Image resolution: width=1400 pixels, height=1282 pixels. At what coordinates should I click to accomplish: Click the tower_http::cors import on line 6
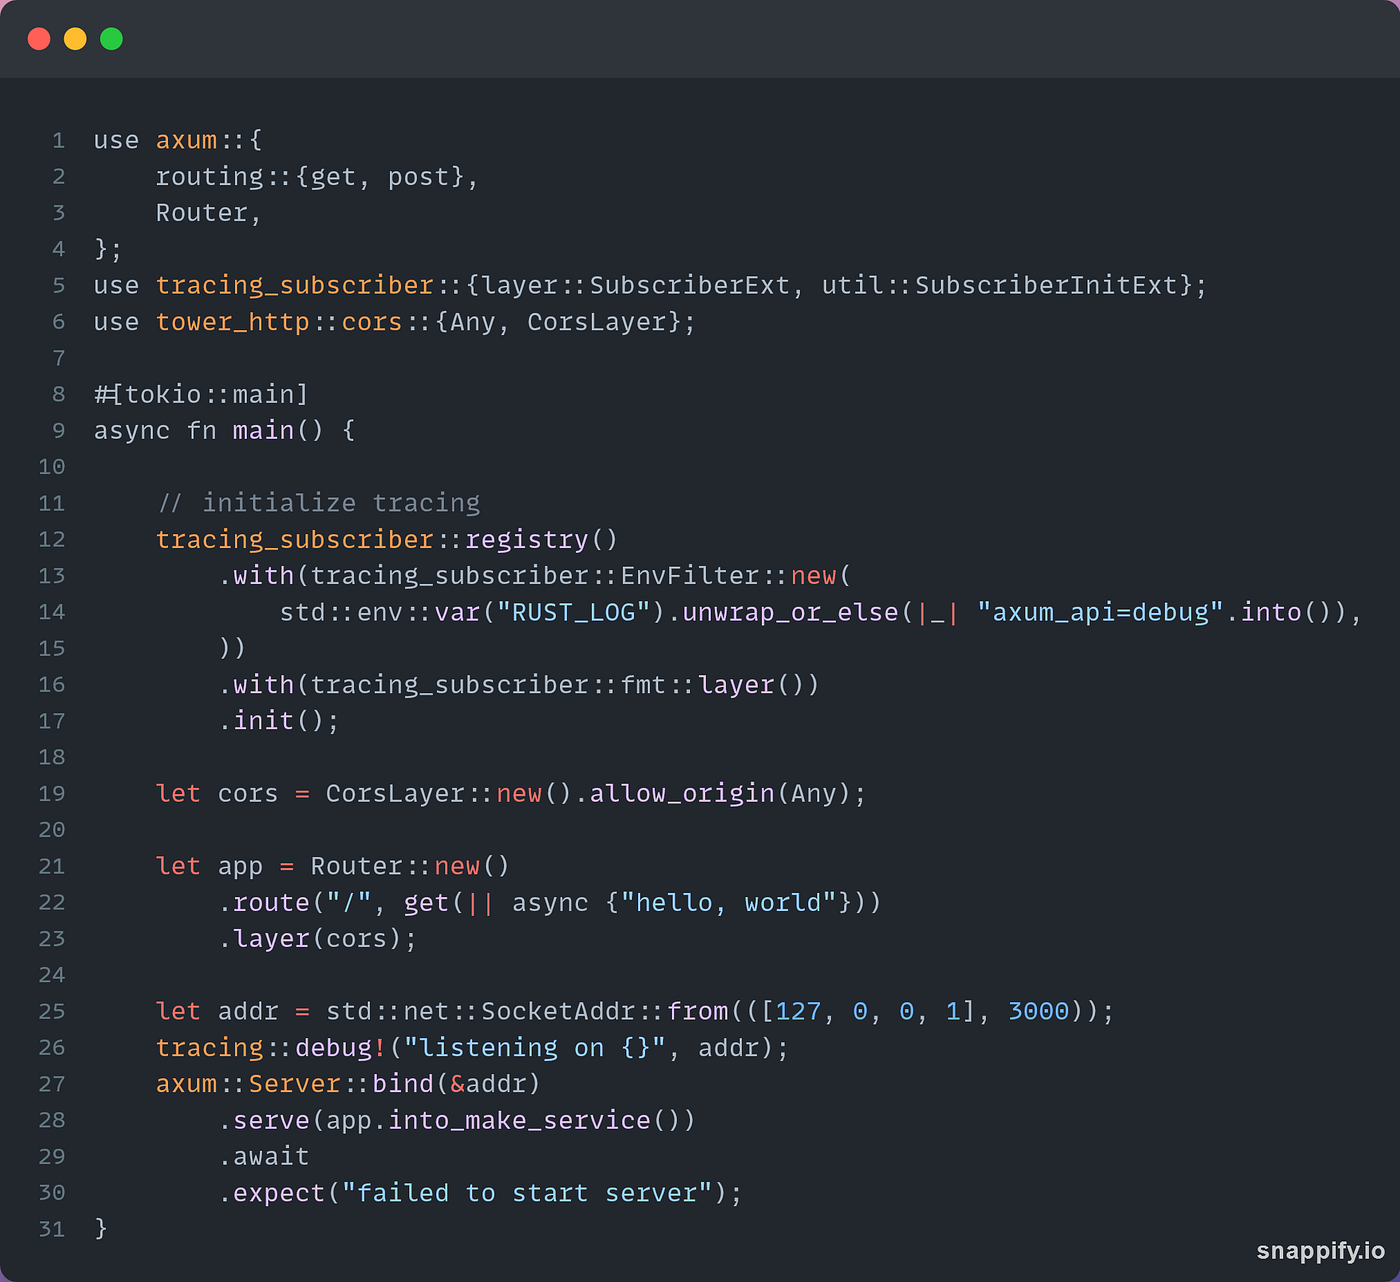(x=280, y=321)
